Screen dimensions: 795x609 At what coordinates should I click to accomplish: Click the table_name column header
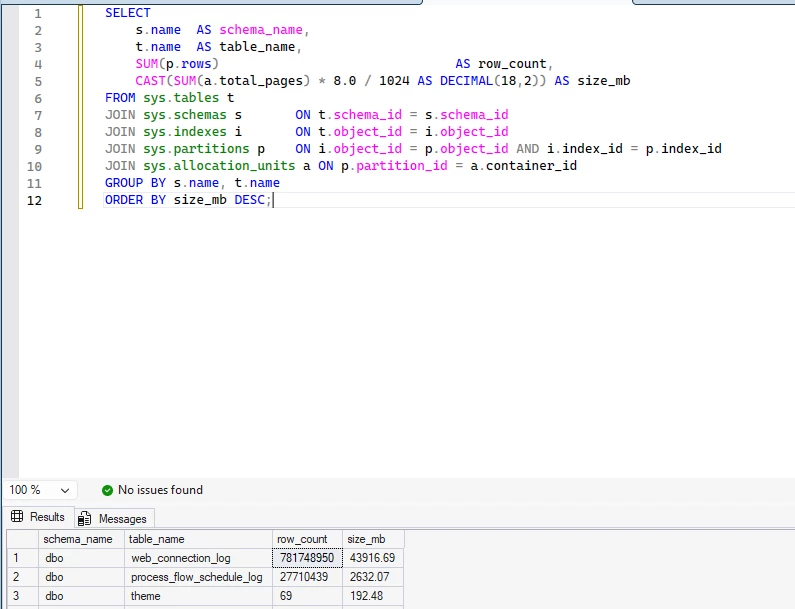tap(157, 539)
